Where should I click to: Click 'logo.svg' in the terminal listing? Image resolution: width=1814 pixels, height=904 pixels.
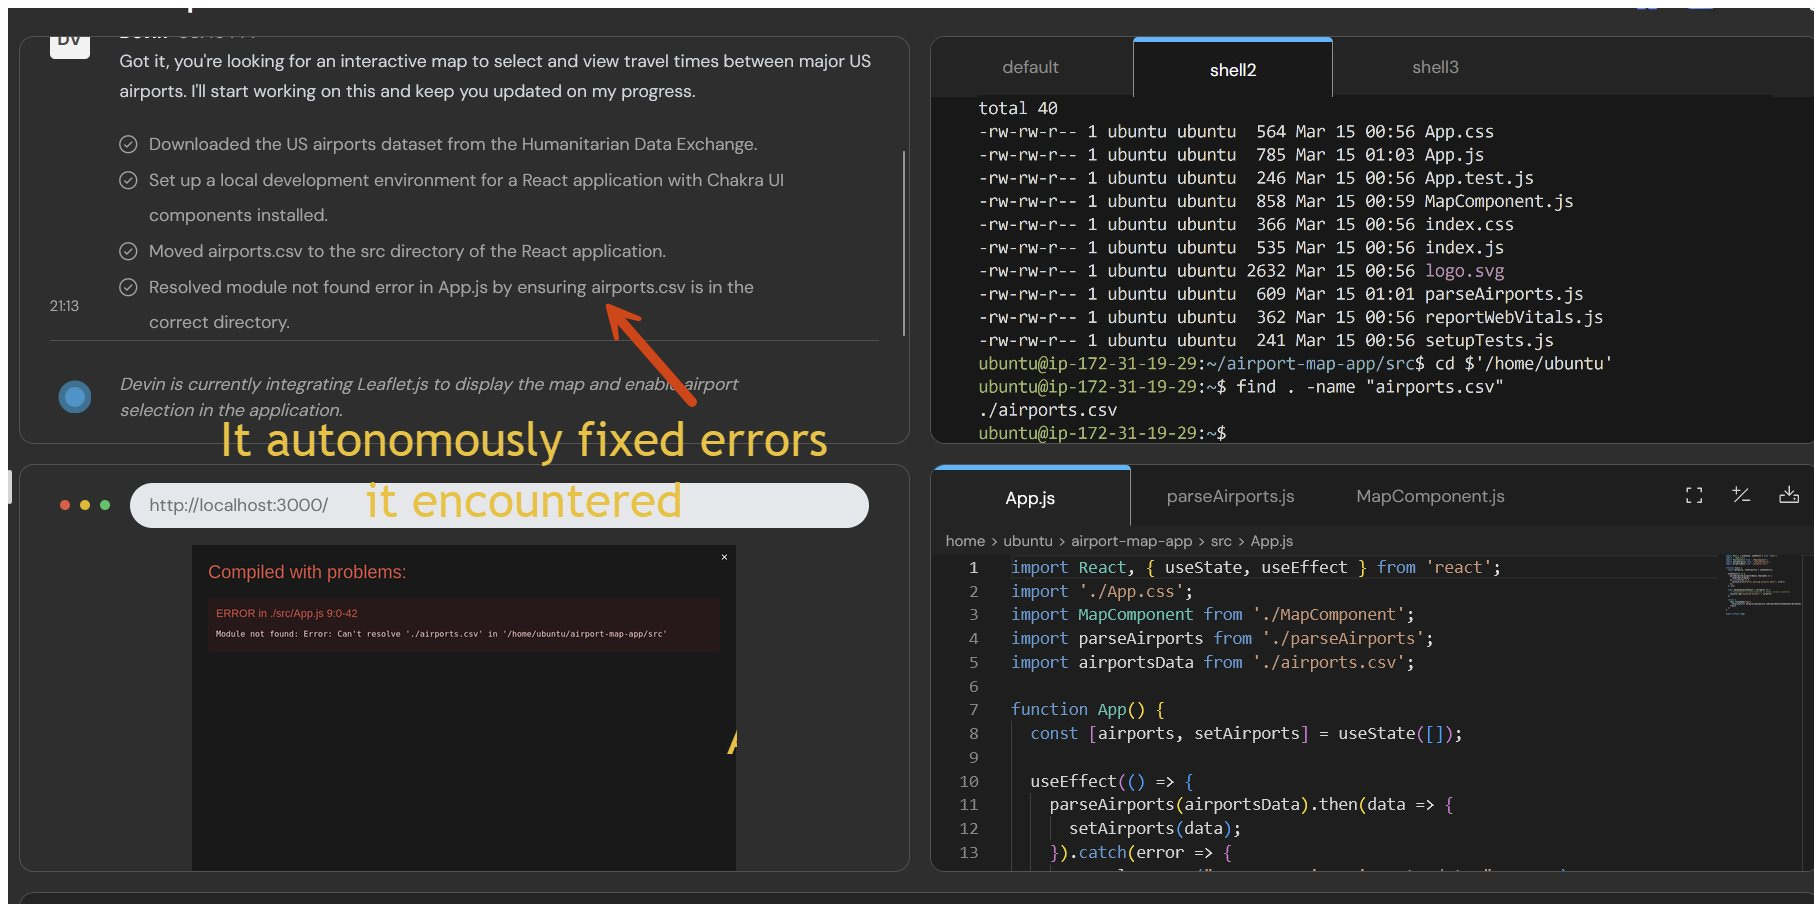pos(1464,271)
